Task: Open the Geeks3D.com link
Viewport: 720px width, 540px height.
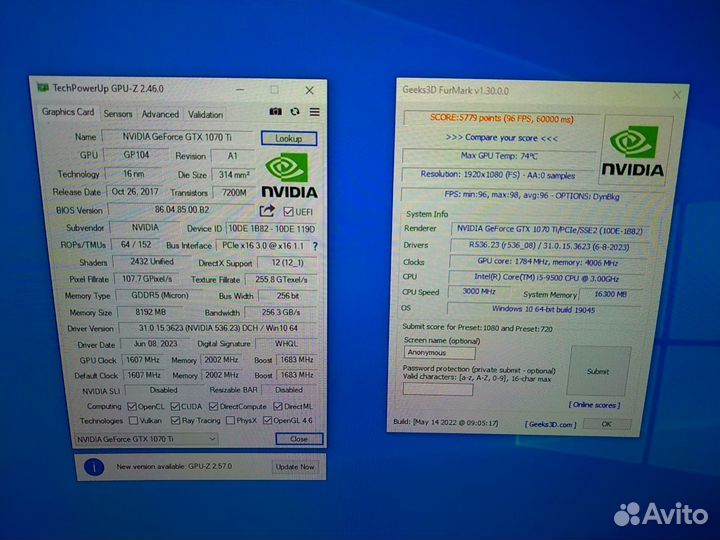Action: 551,424
